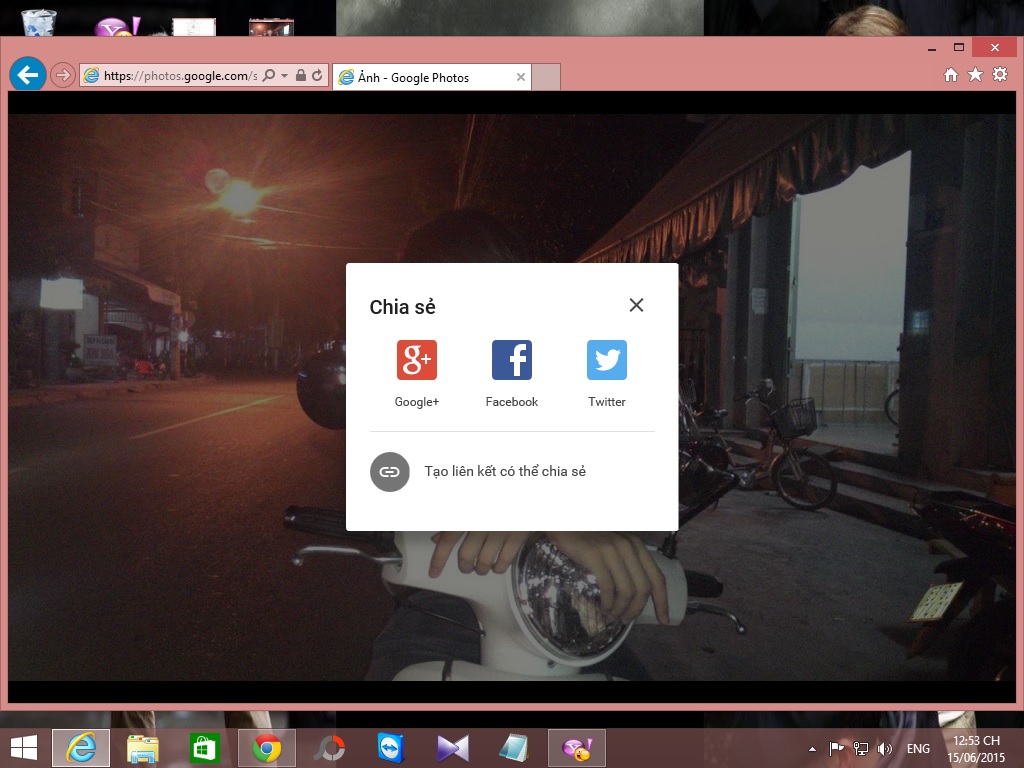The image size is (1024, 768).
Task: Open the favorites star icon
Action: pyautogui.click(x=975, y=75)
